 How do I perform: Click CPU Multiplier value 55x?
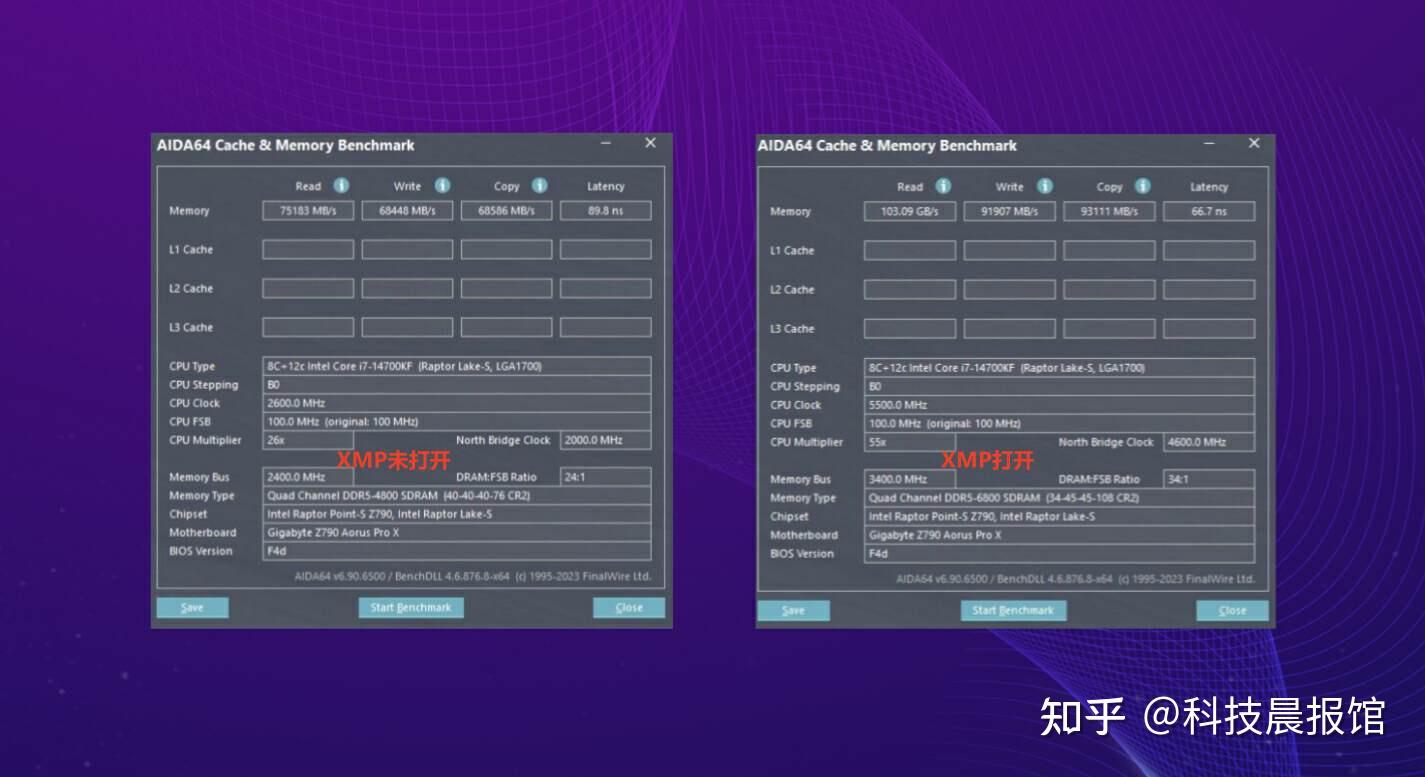[910, 442]
